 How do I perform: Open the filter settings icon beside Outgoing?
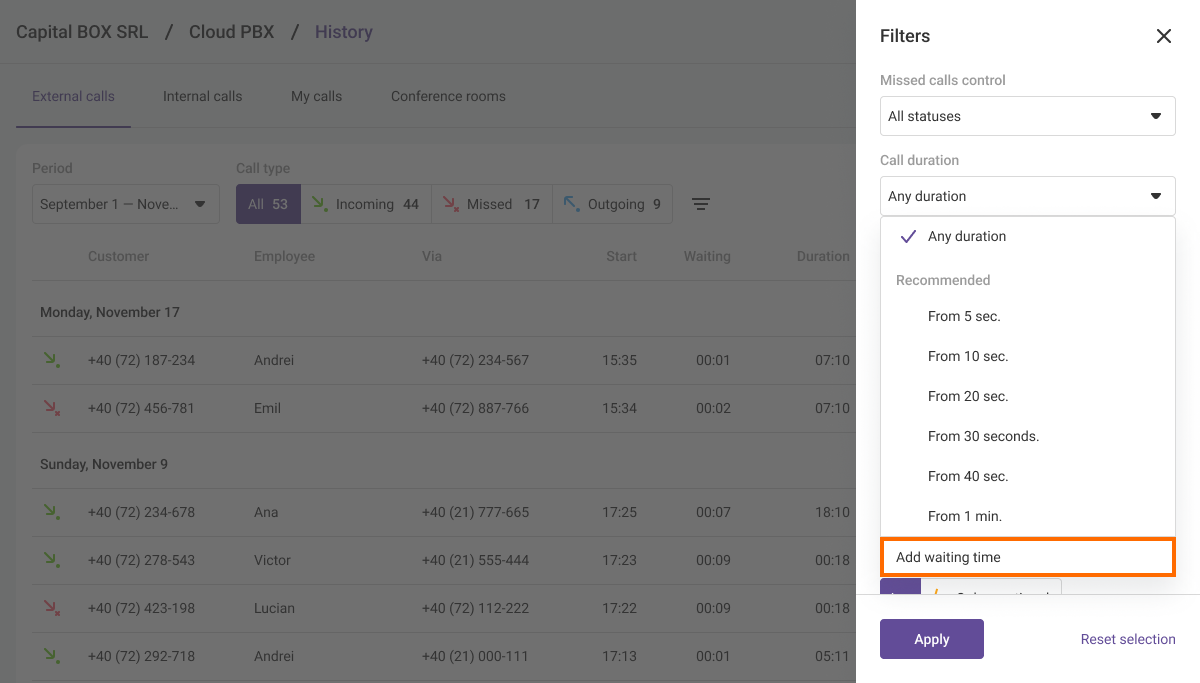(701, 204)
